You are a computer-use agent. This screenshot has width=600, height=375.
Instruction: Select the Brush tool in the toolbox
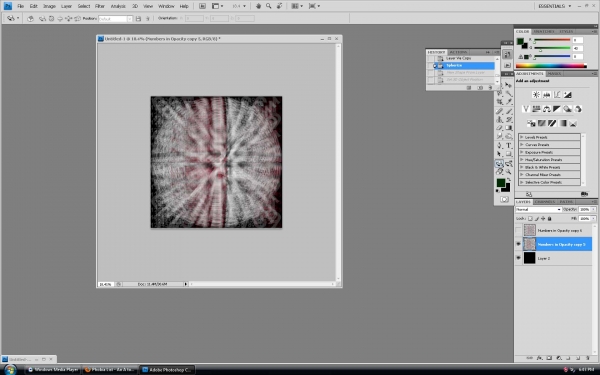[x=509, y=111]
